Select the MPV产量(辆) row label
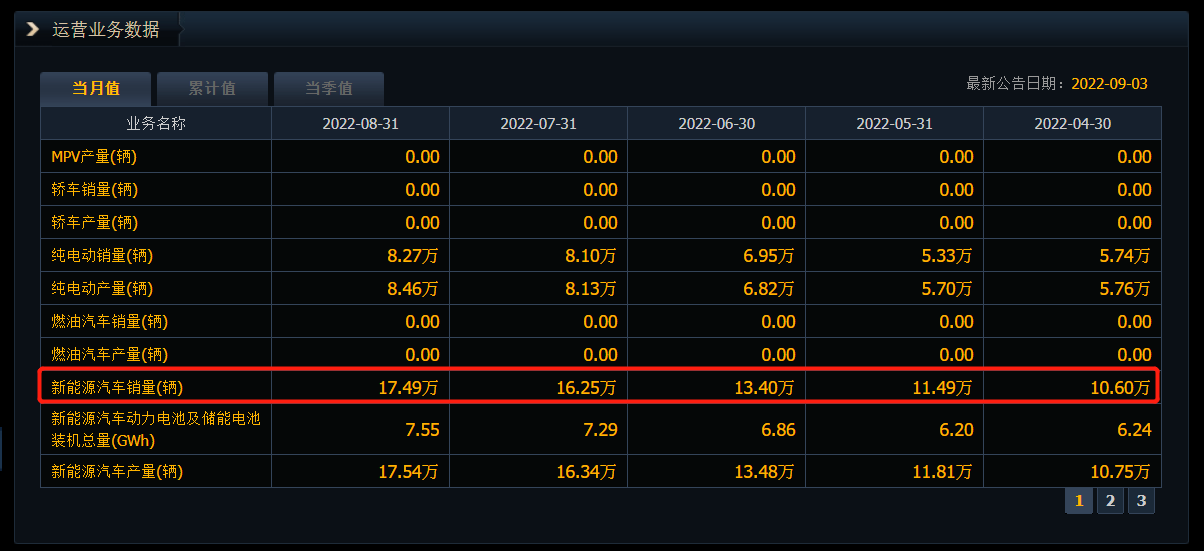This screenshot has height=551, width=1204. pyautogui.click(x=94, y=157)
